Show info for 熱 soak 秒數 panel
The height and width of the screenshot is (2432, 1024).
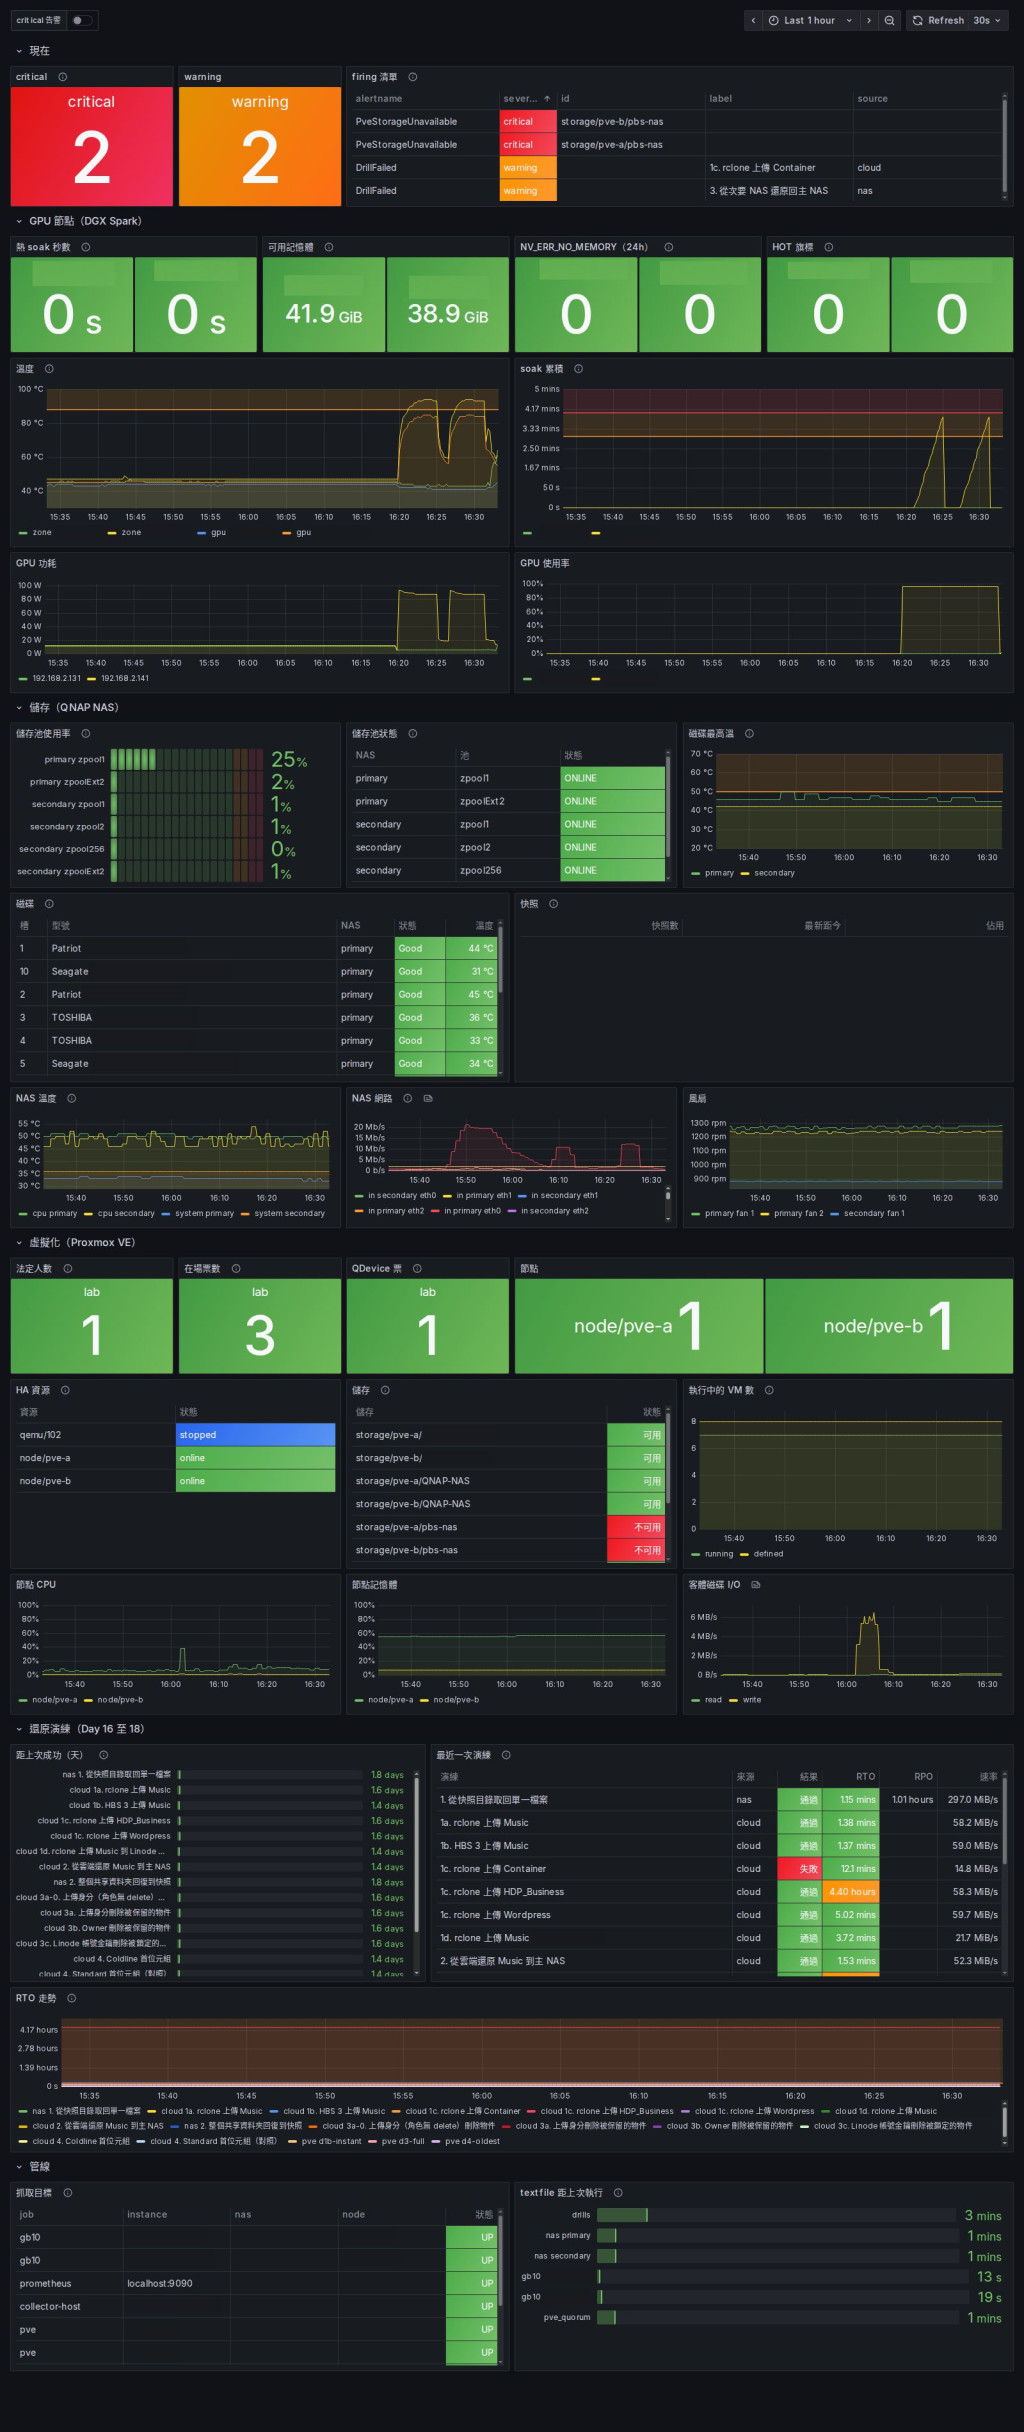tap(86, 247)
